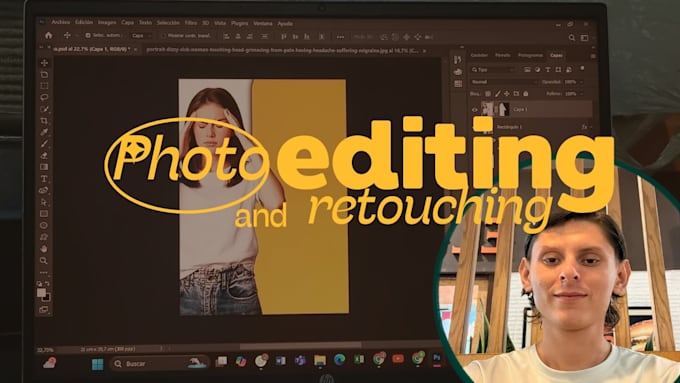Image resolution: width=680 pixels, height=383 pixels.
Task: Filter layers by type (T) icon
Action: [x=548, y=69]
